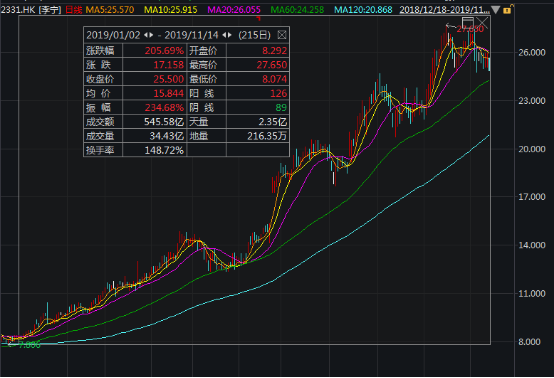
Task: Click the 20.000 price axis label
Action: point(532,149)
